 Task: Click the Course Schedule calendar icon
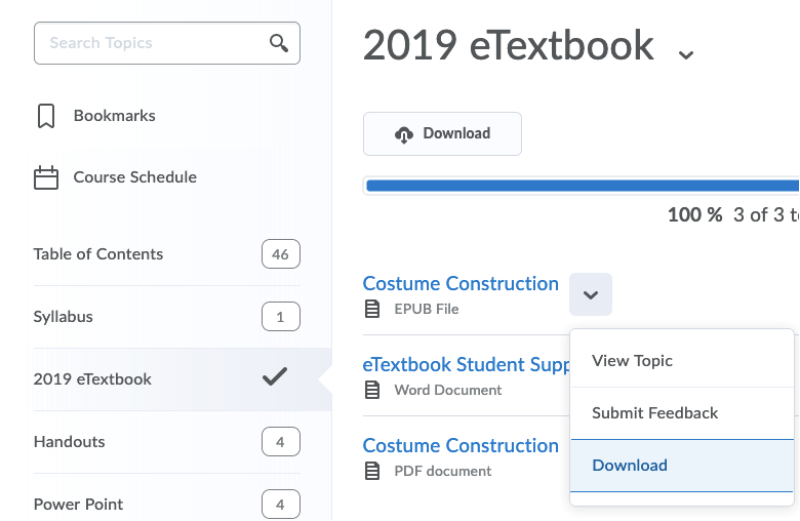pyautogui.click(x=46, y=178)
